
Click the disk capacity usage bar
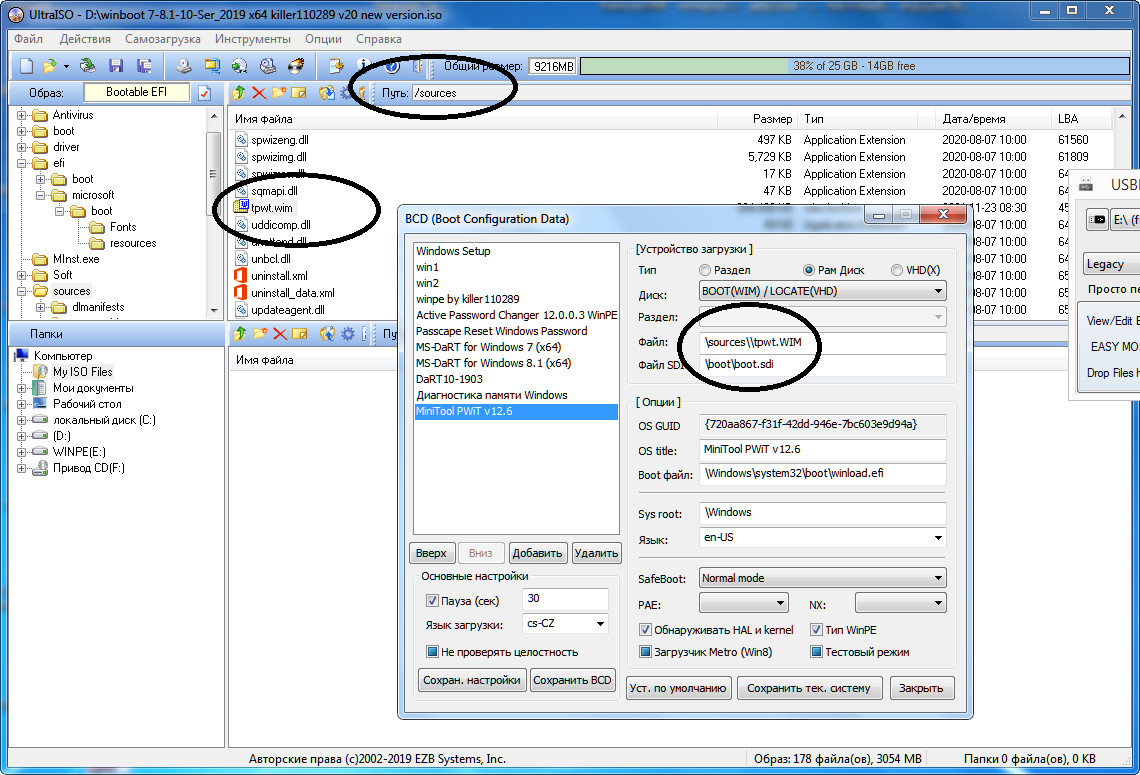853,66
